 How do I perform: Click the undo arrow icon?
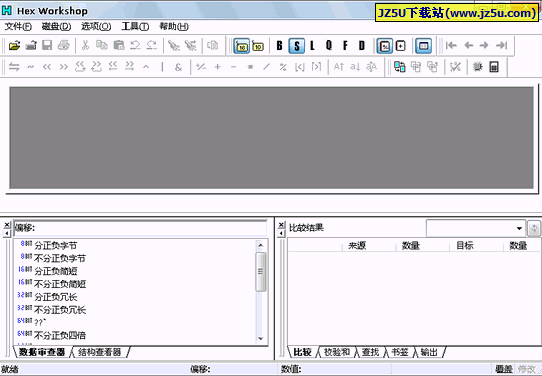[x=135, y=45]
